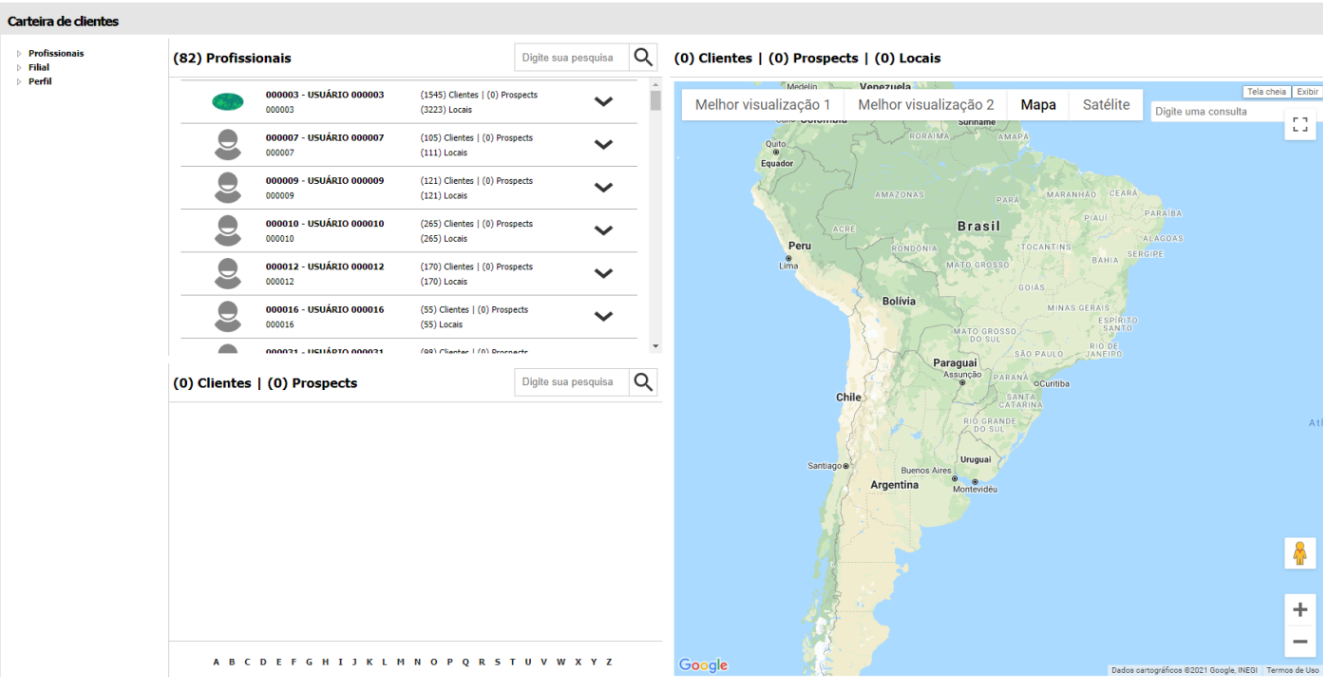Open the green avatar of USUÁRIO 000003
Viewport: 1323px width, 677px height.
point(228,101)
